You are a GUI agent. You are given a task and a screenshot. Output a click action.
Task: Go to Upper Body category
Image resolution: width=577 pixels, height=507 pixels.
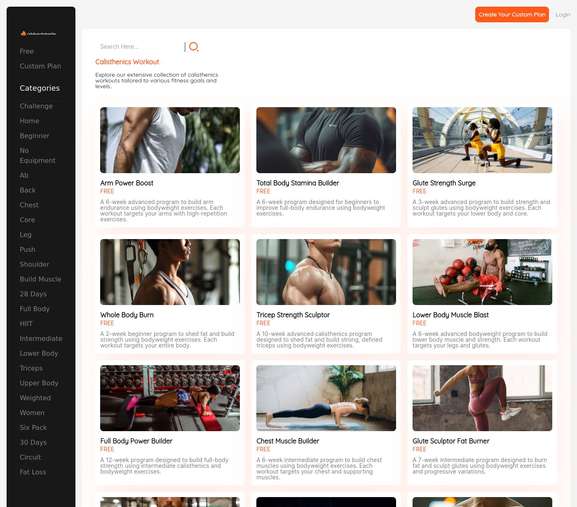pyautogui.click(x=39, y=383)
